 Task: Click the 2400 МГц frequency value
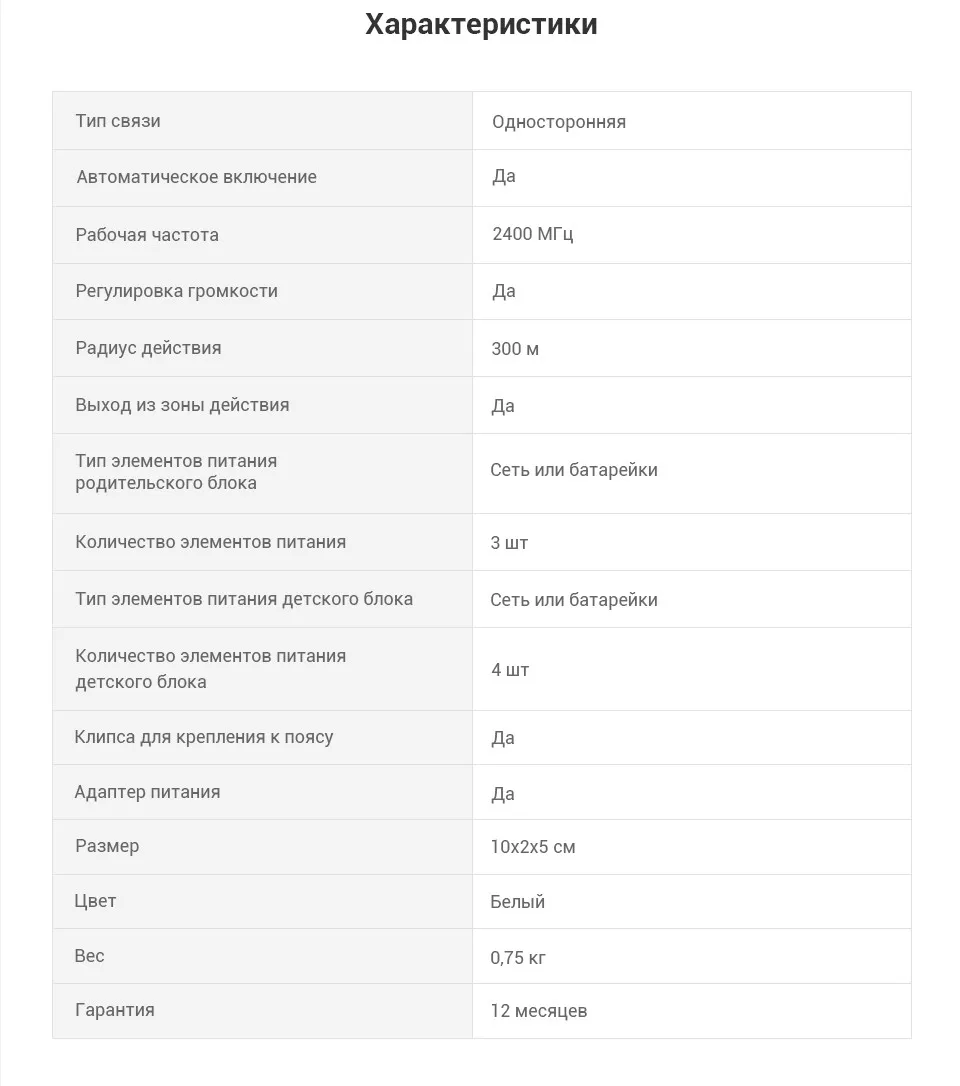pyautogui.click(x=533, y=234)
